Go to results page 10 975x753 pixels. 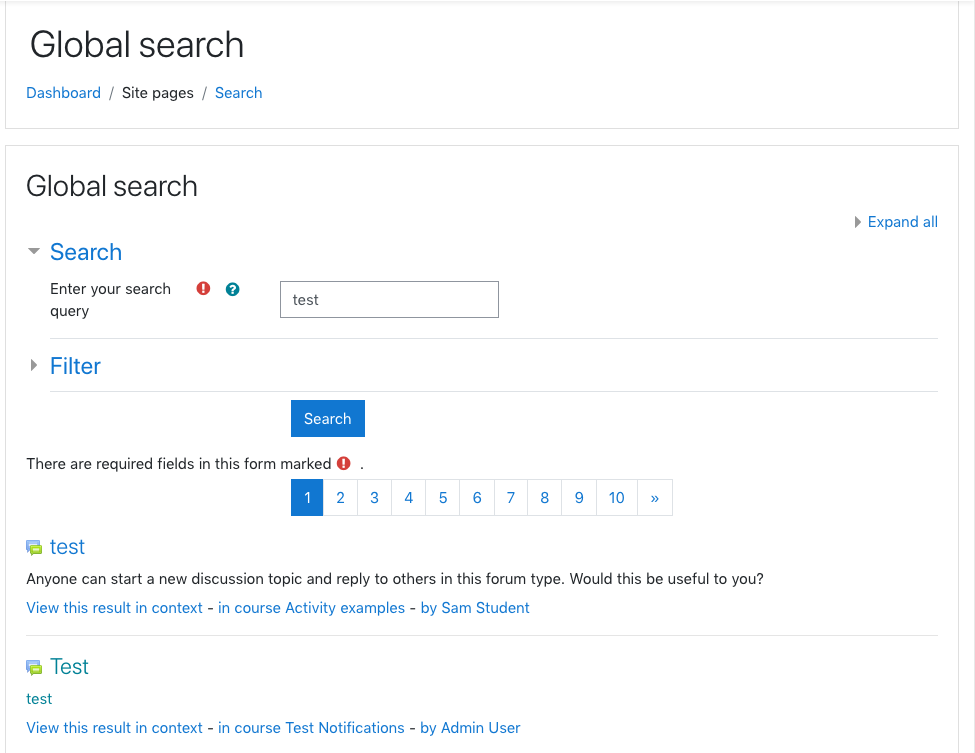point(617,497)
